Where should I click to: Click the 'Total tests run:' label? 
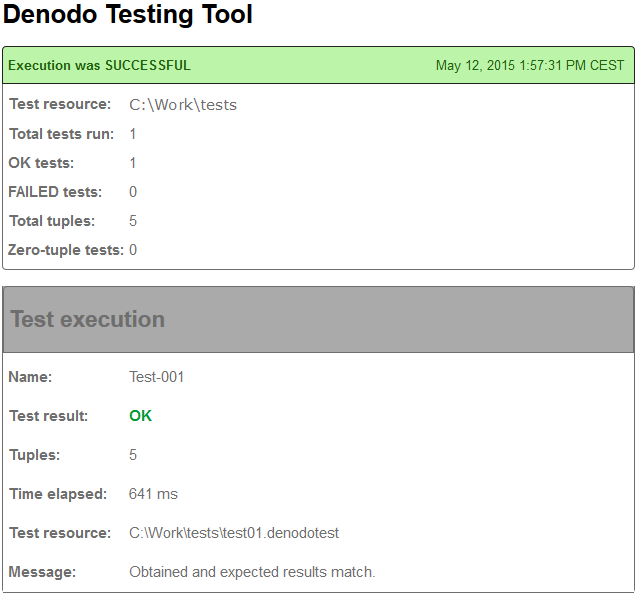pyautogui.click(x=61, y=134)
